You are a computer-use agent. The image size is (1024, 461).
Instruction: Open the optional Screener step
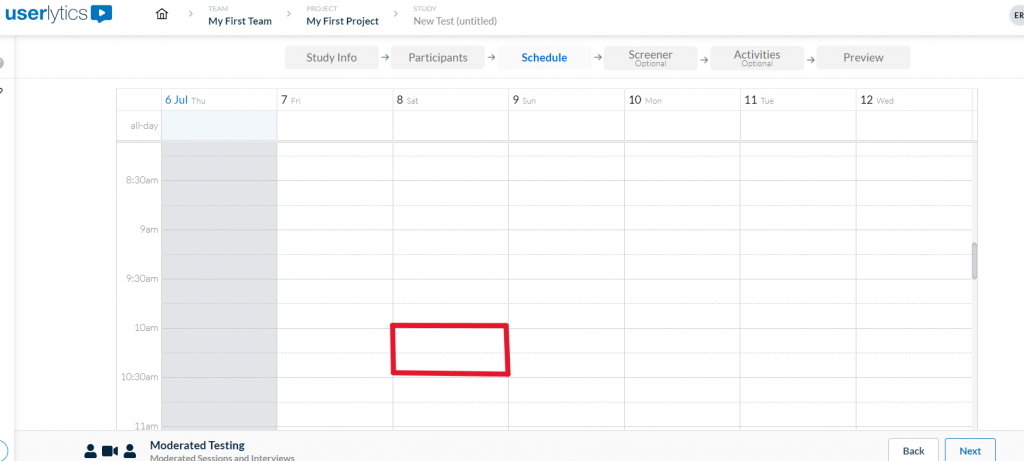[x=650, y=58]
